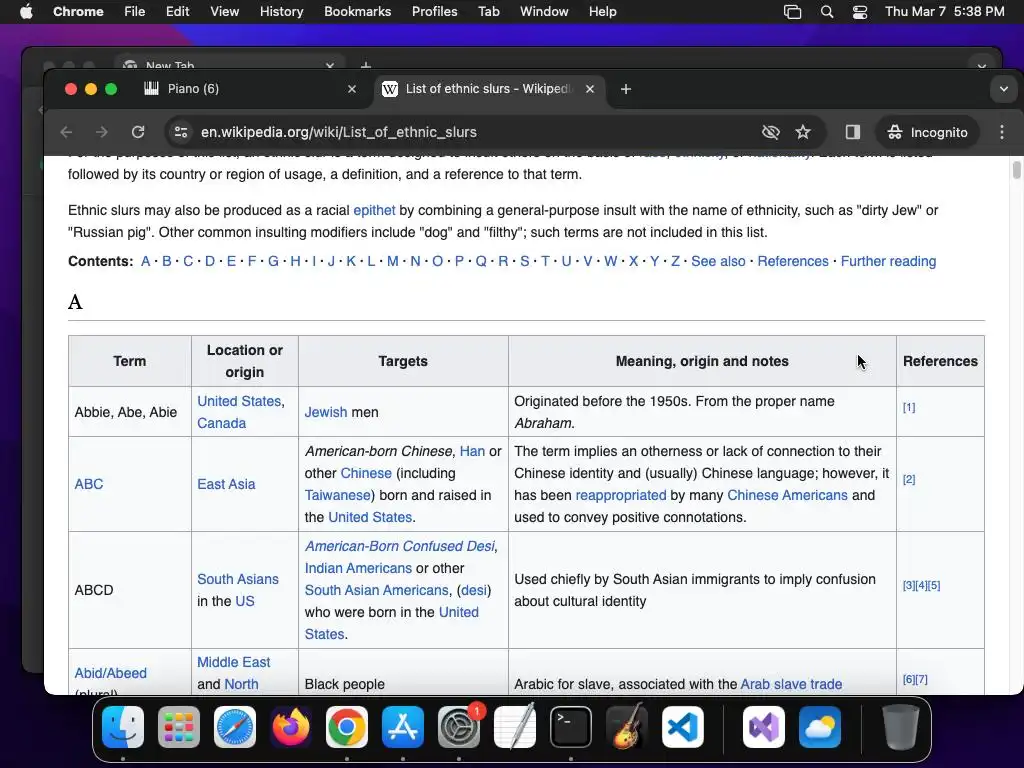1024x768 pixels.
Task: Open the cloud weather app in Dock
Action: [x=820, y=727]
